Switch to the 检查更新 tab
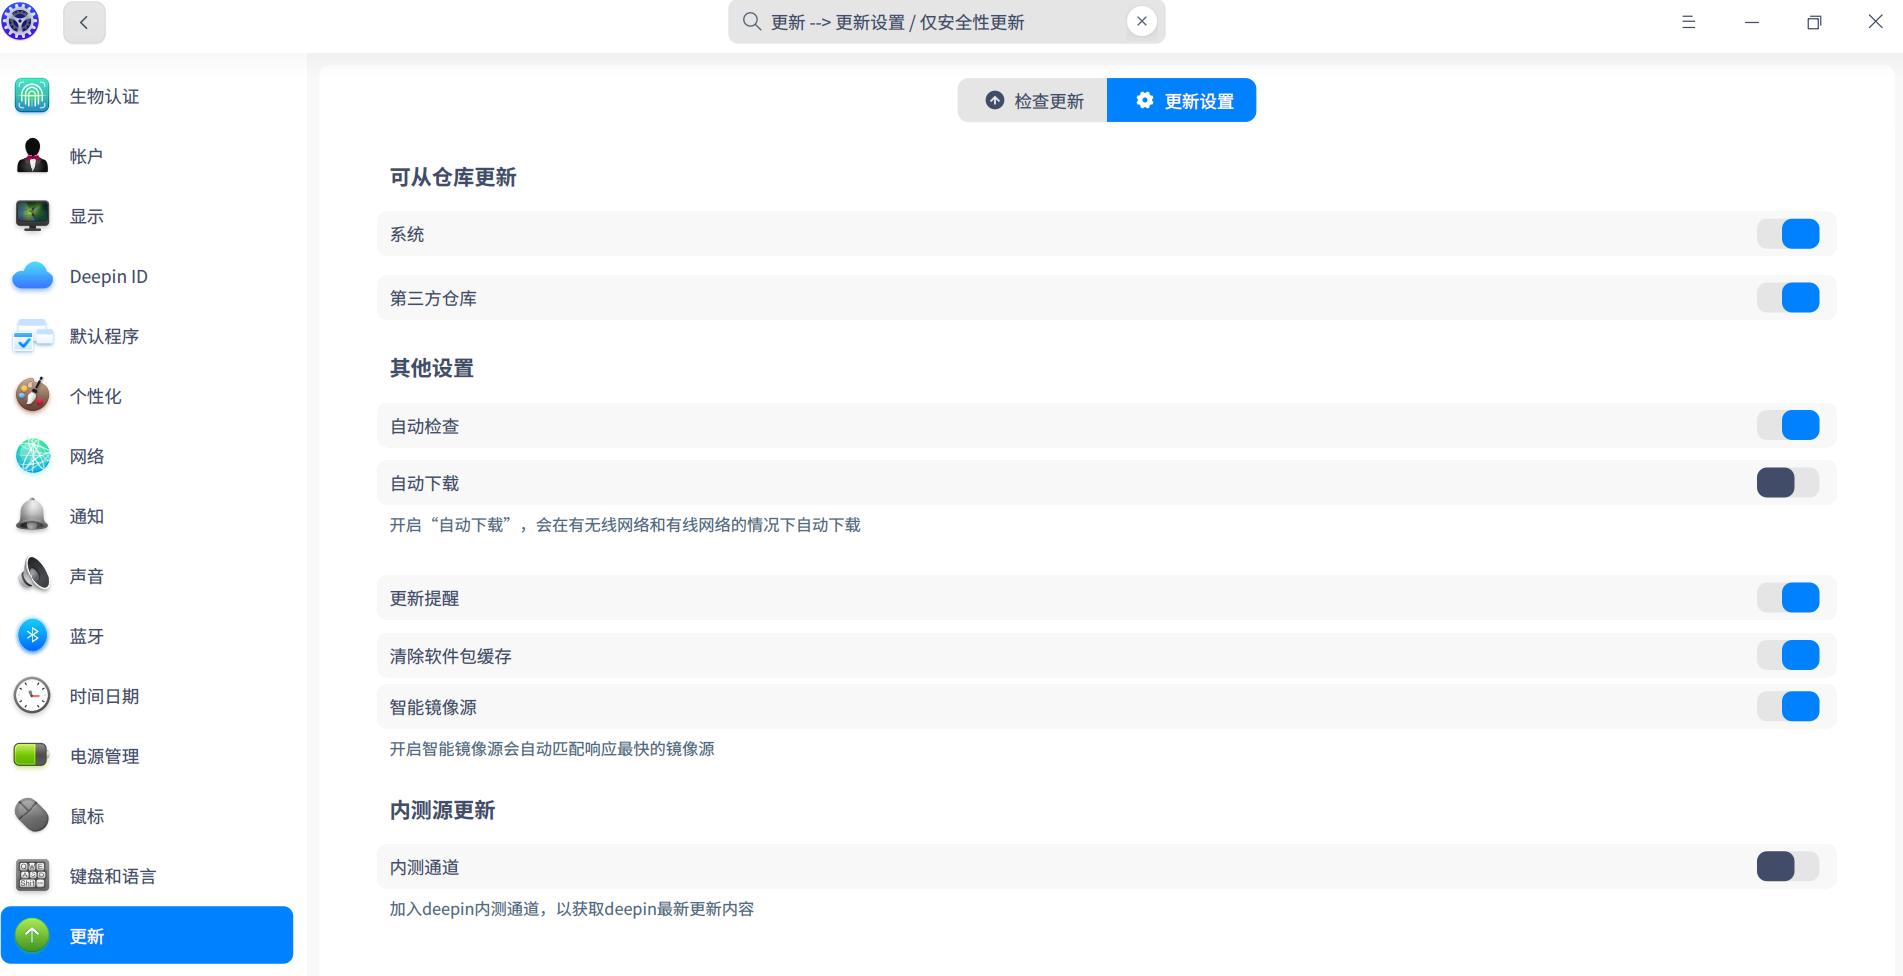The height and width of the screenshot is (976, 1903). click(x=1031, y=100)
